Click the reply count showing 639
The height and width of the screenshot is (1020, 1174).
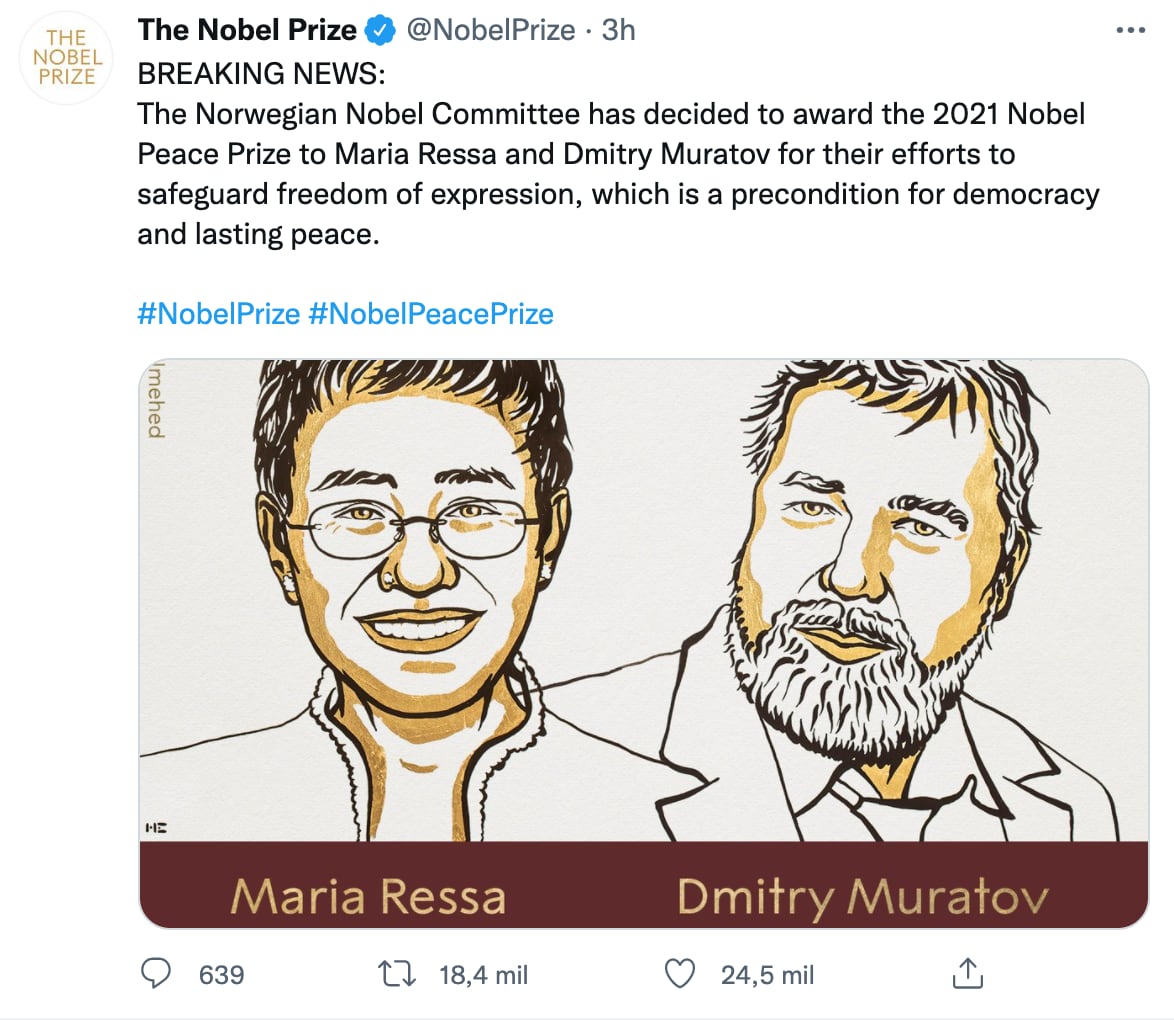pyautogui.click(x=223, y=973)
